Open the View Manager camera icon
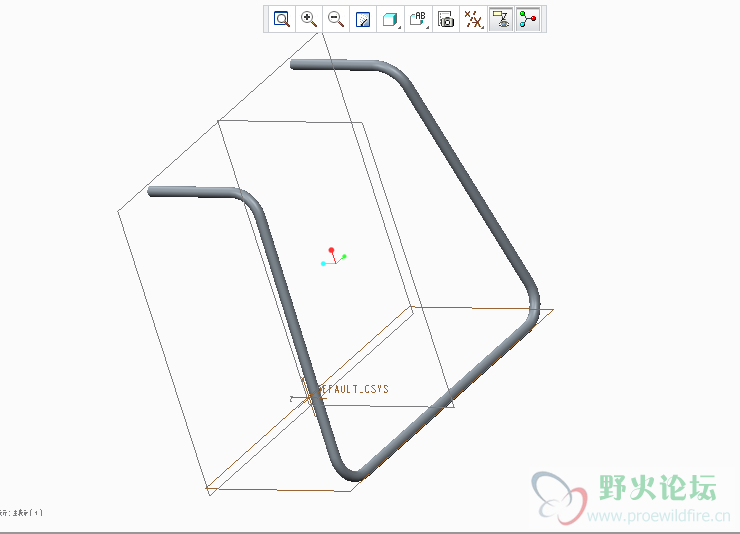The height and width of the screenshot is (534, 740). tap(446, 19)
